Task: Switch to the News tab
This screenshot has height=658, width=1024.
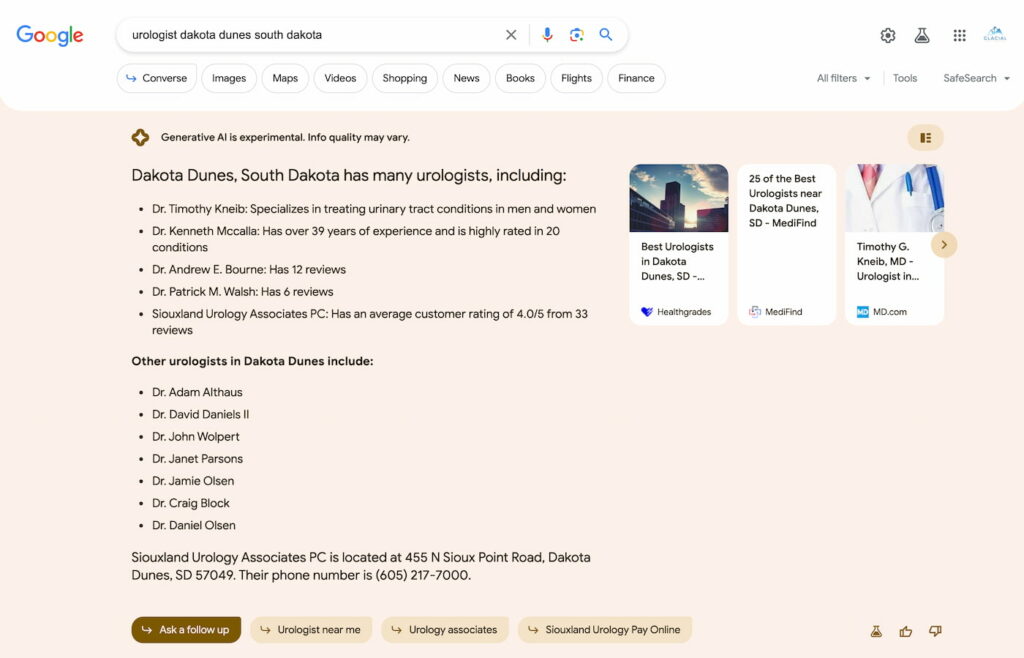Action: [466, 78]
